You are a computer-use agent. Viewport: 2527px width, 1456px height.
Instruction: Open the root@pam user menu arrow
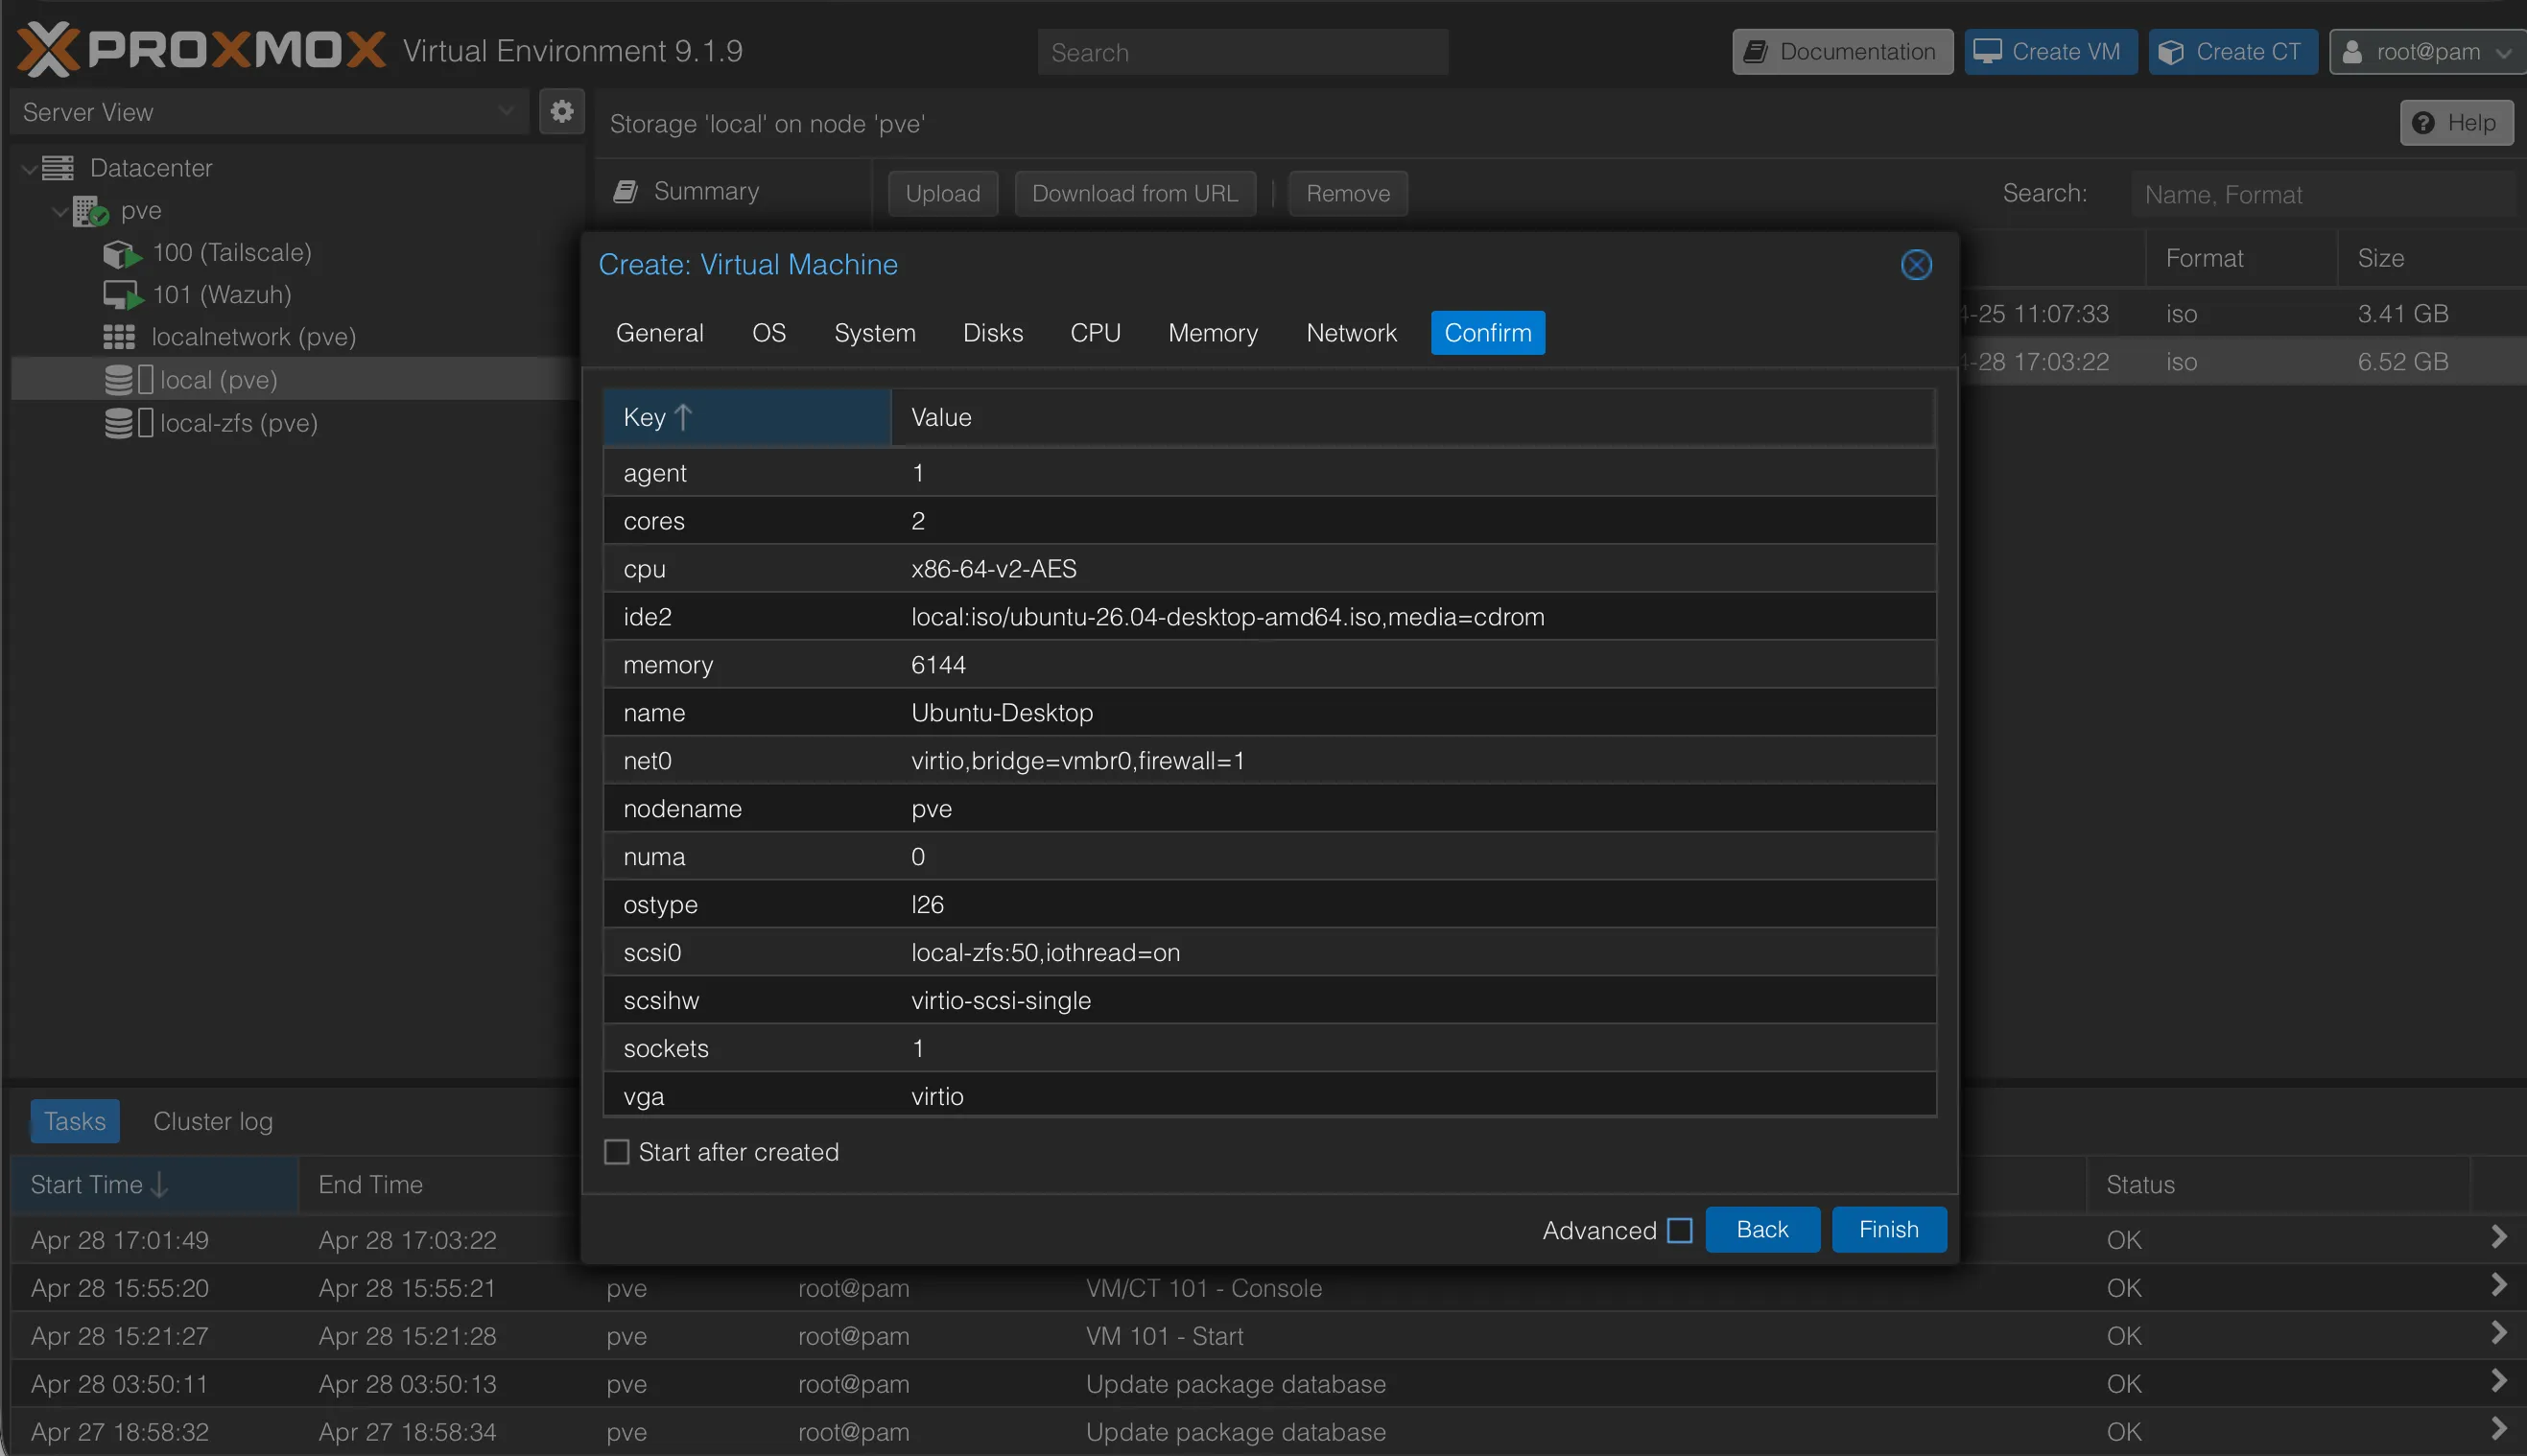(2503, 53)
